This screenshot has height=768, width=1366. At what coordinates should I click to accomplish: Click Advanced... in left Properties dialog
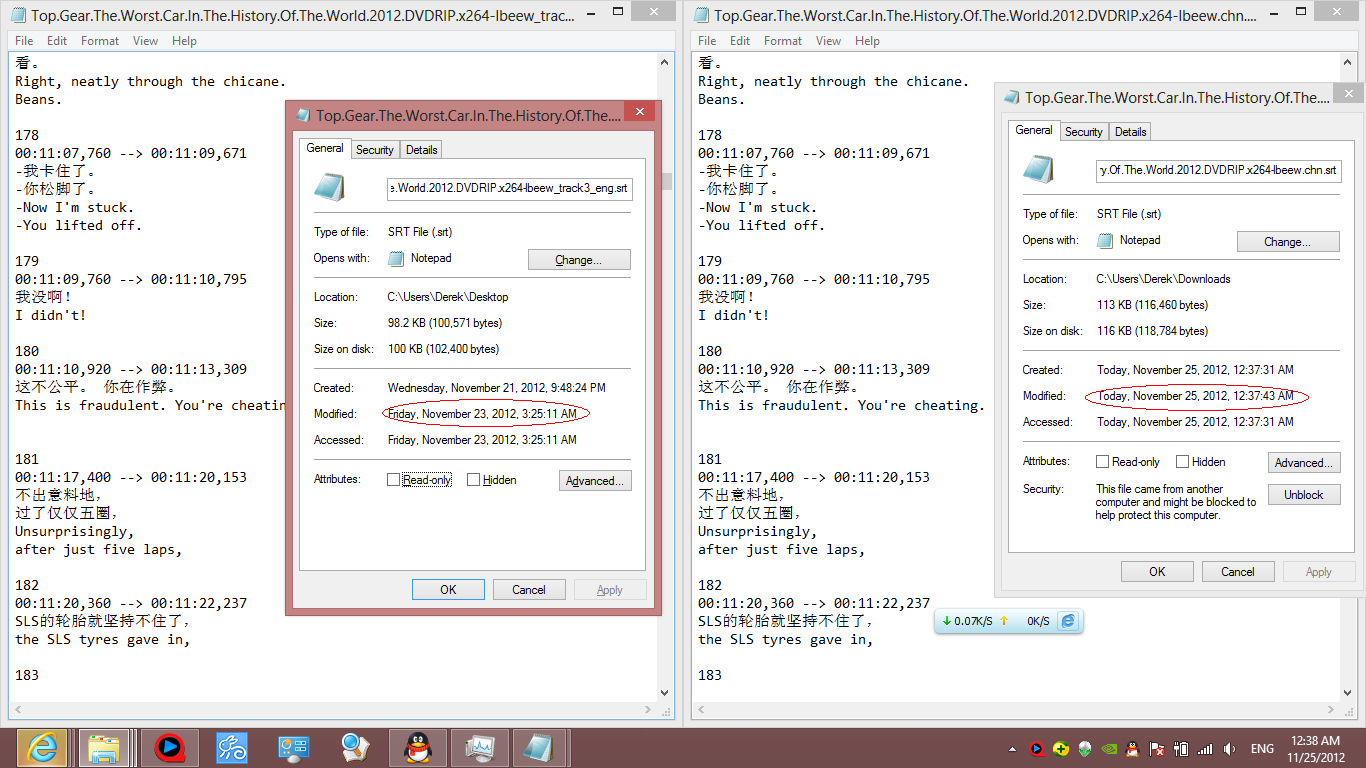tap(595, 481)
